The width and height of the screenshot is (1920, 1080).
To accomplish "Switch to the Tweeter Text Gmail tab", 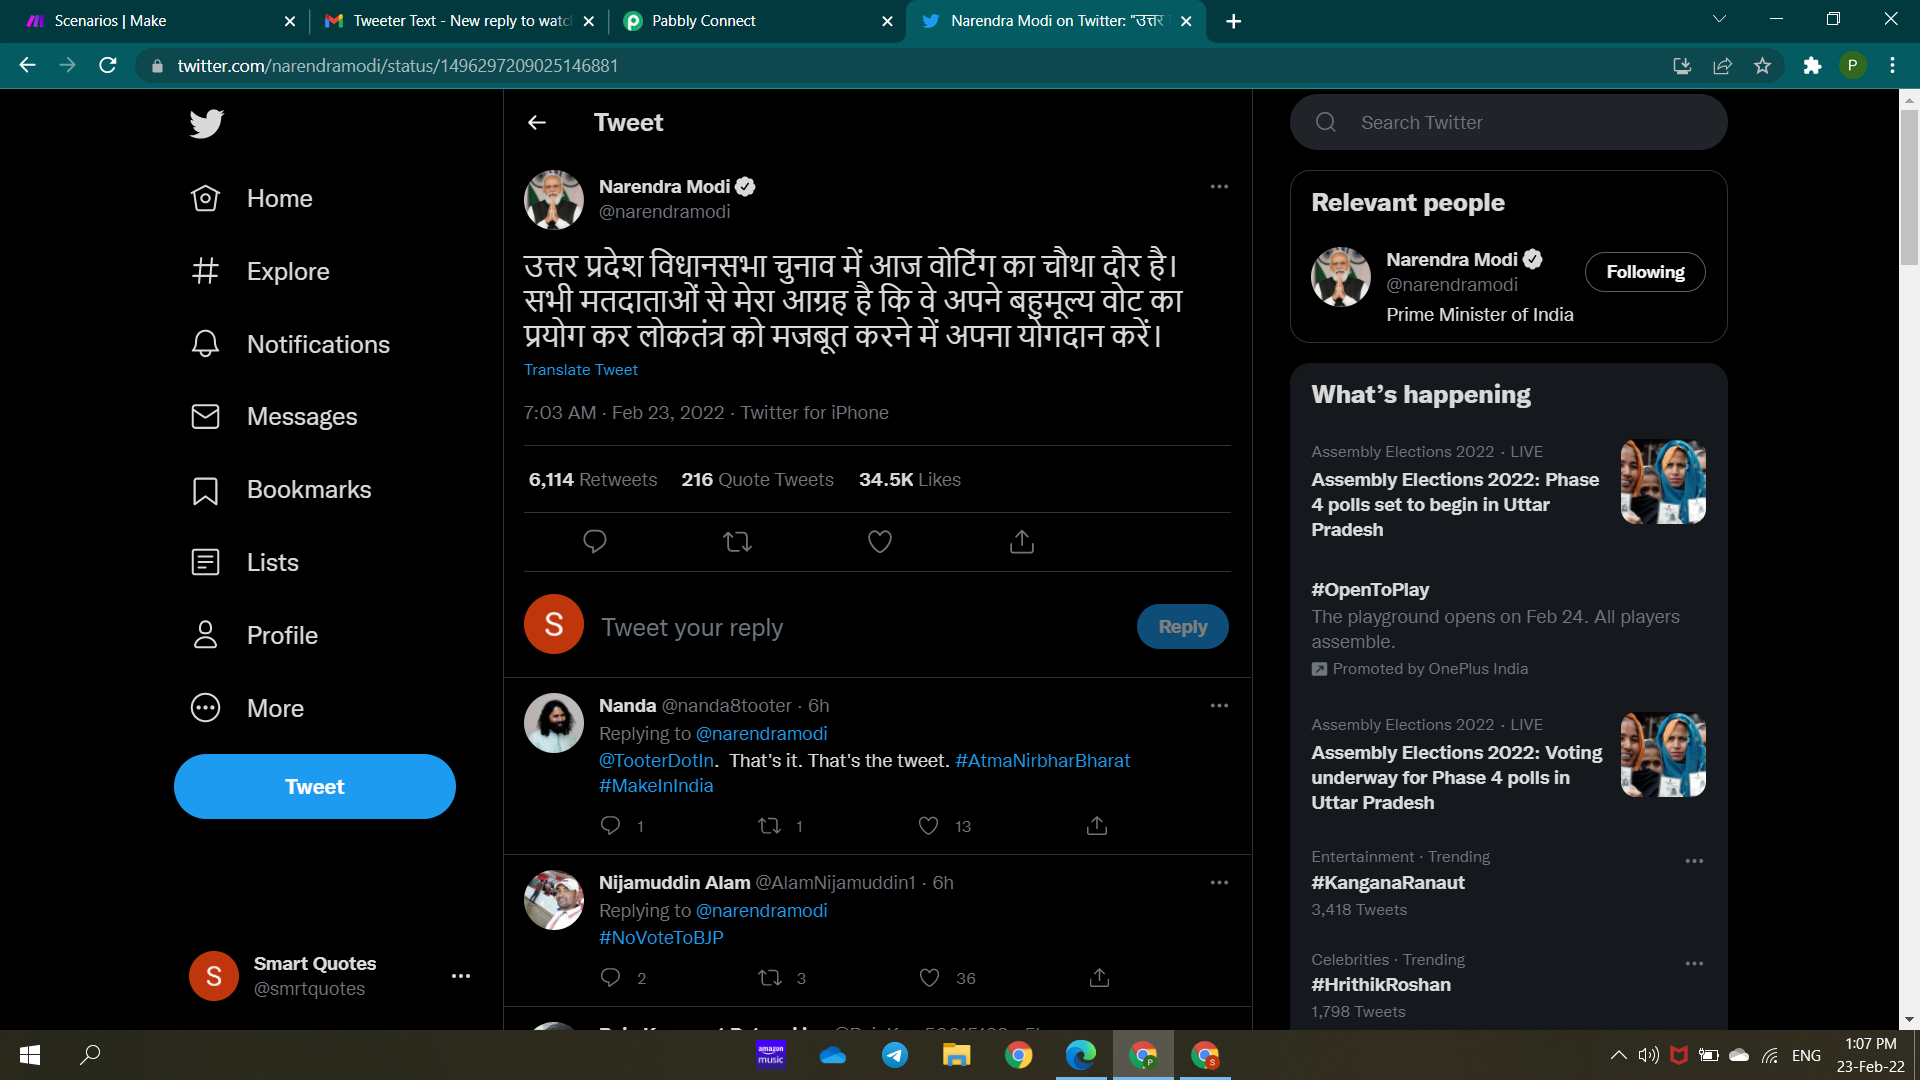I will click(x=458, y=21).
